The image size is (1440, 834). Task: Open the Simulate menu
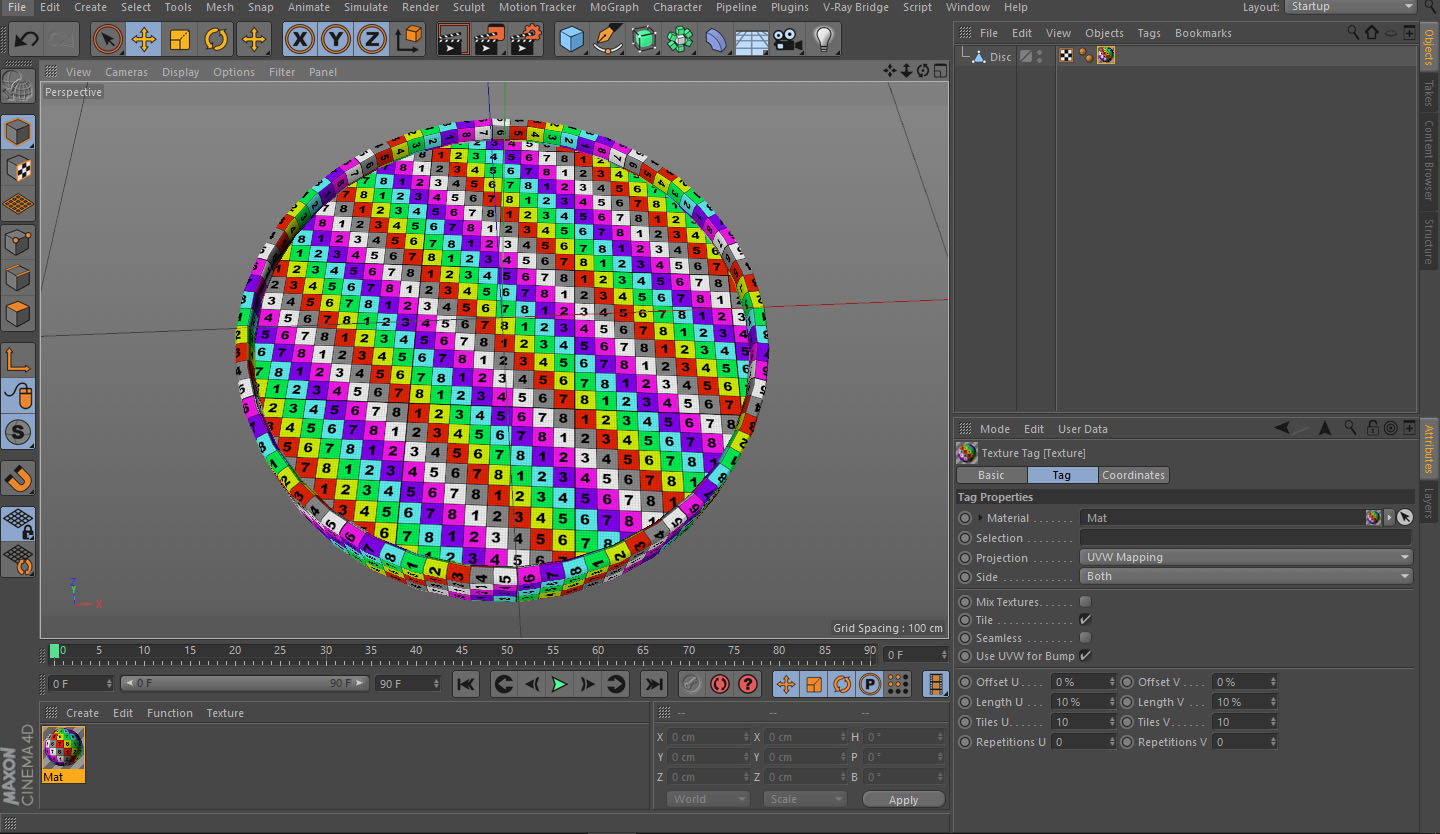pyautogui.click(x=366, y=7)
